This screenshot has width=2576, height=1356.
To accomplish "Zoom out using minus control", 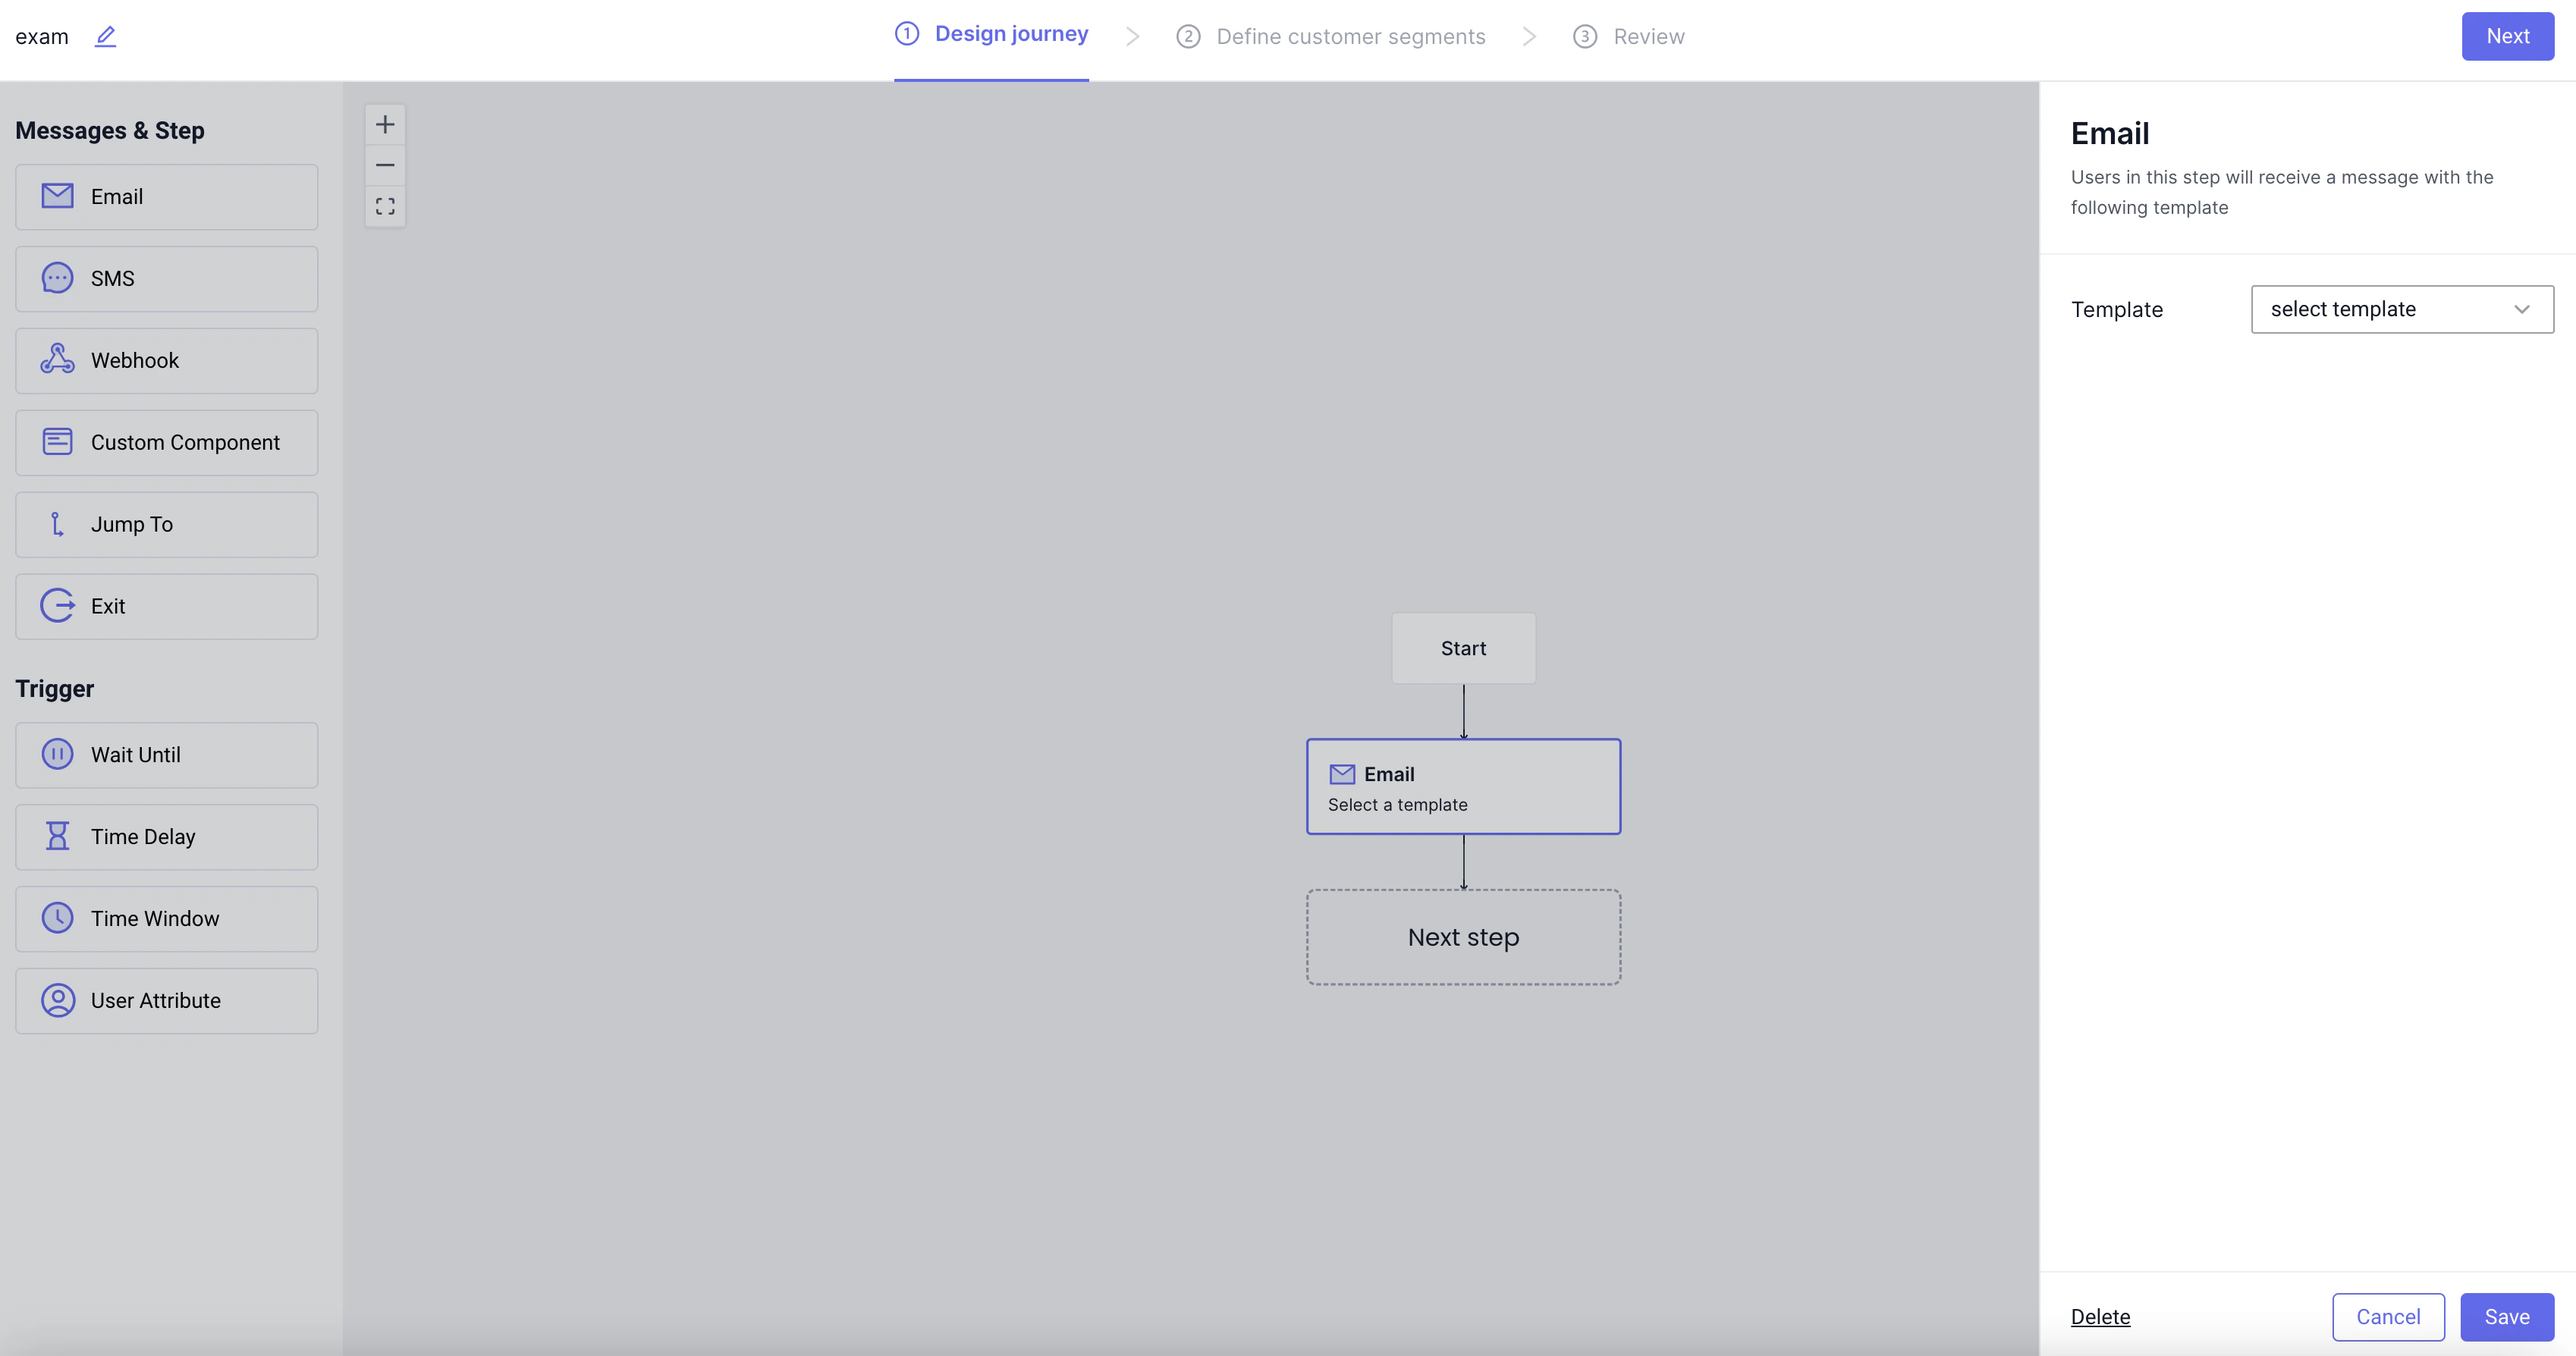I will (385, 164).
